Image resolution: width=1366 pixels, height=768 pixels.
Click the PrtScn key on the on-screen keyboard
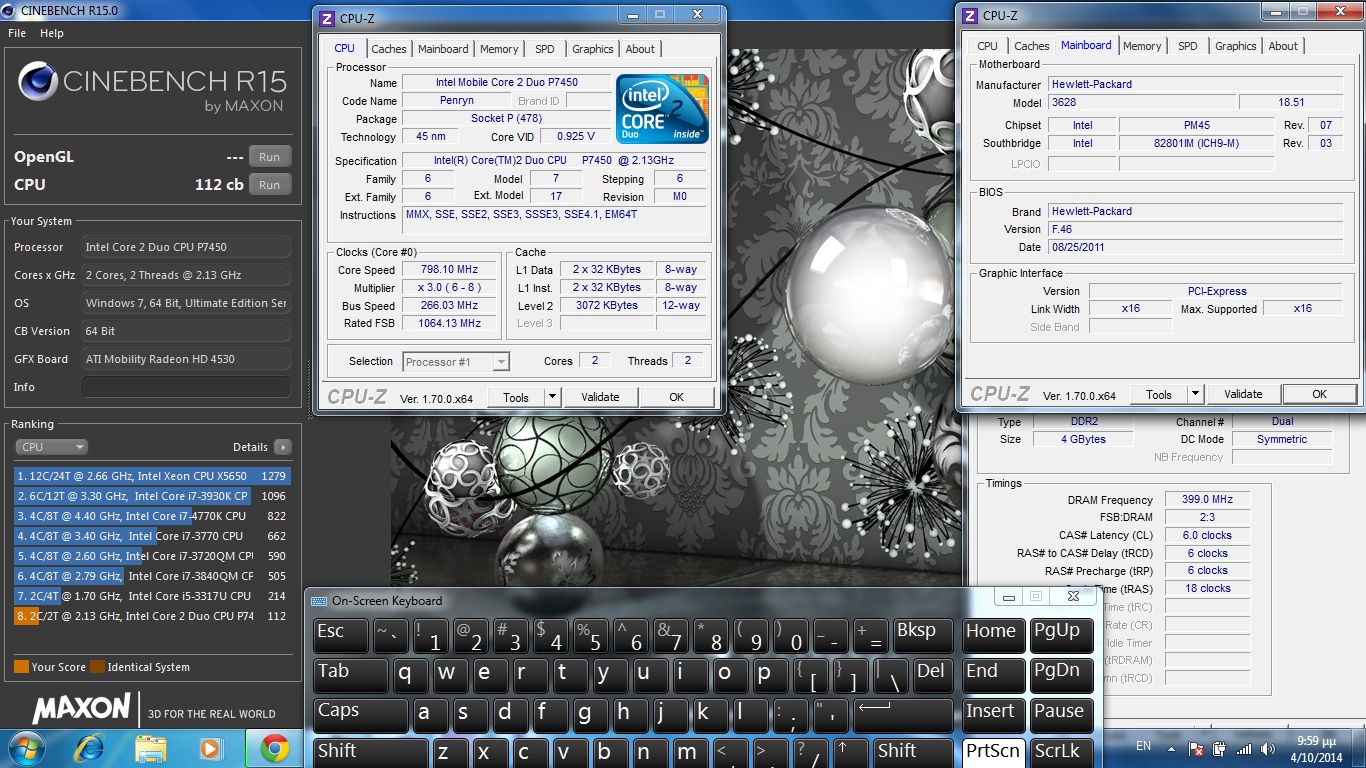click(993, 752)
